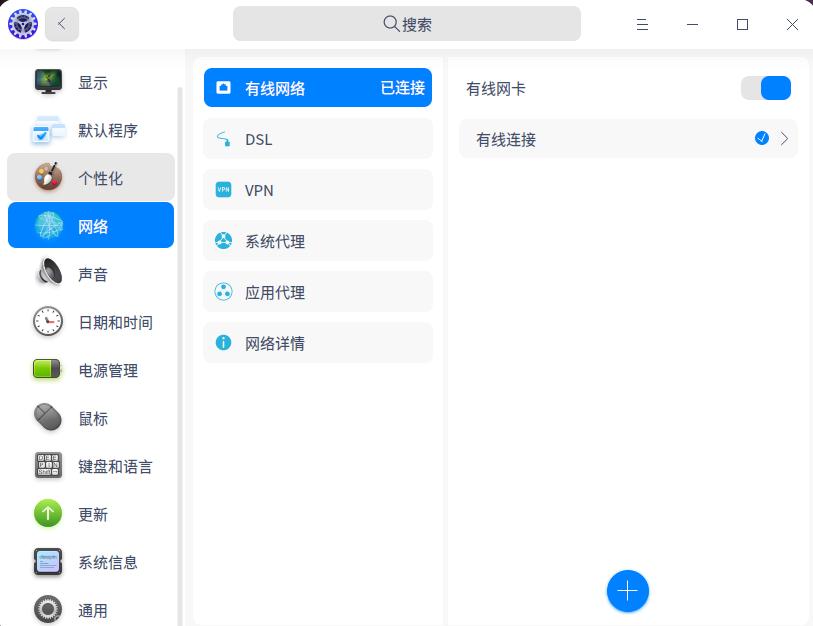This screenshot has width=813, height=626.
Task: Add a new connection with plus button
Action: [628, 591]
